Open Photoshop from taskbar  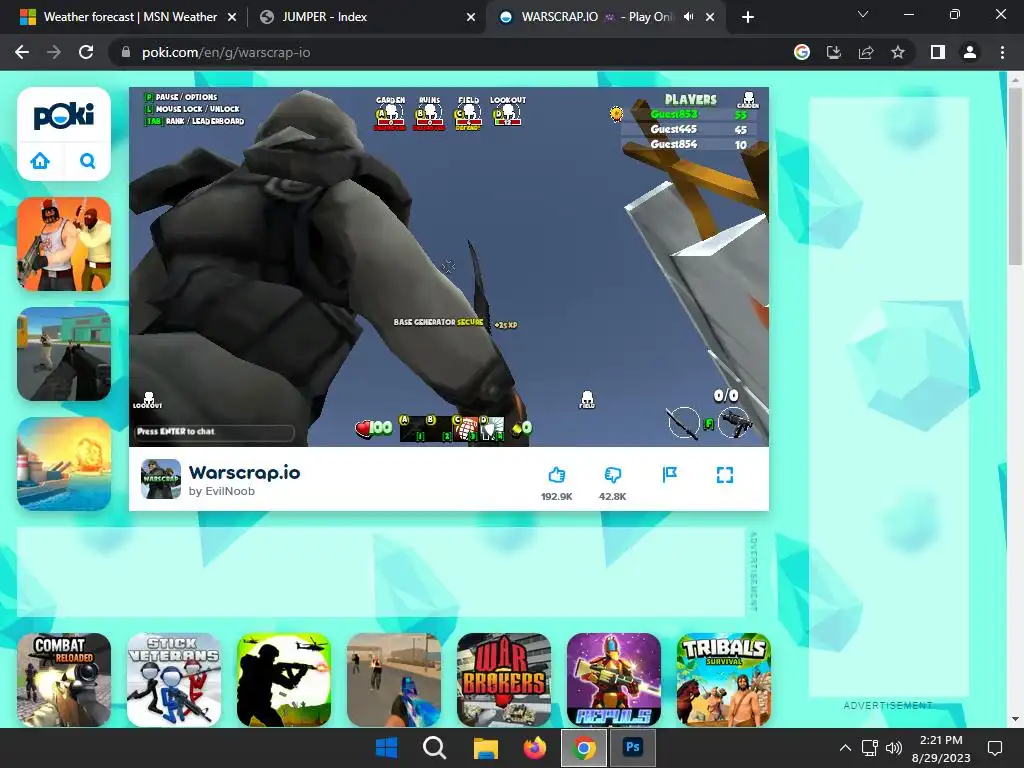632,748
